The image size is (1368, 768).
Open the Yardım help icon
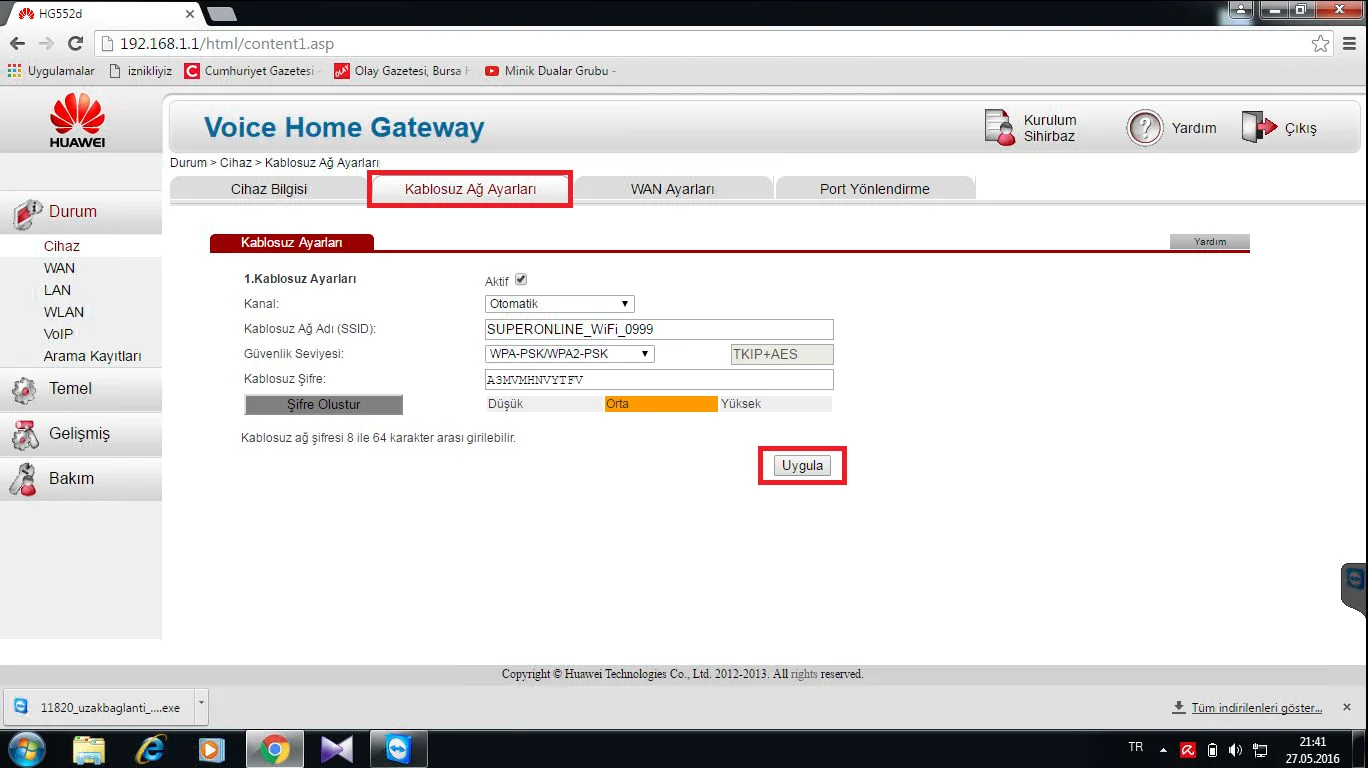1145,128
